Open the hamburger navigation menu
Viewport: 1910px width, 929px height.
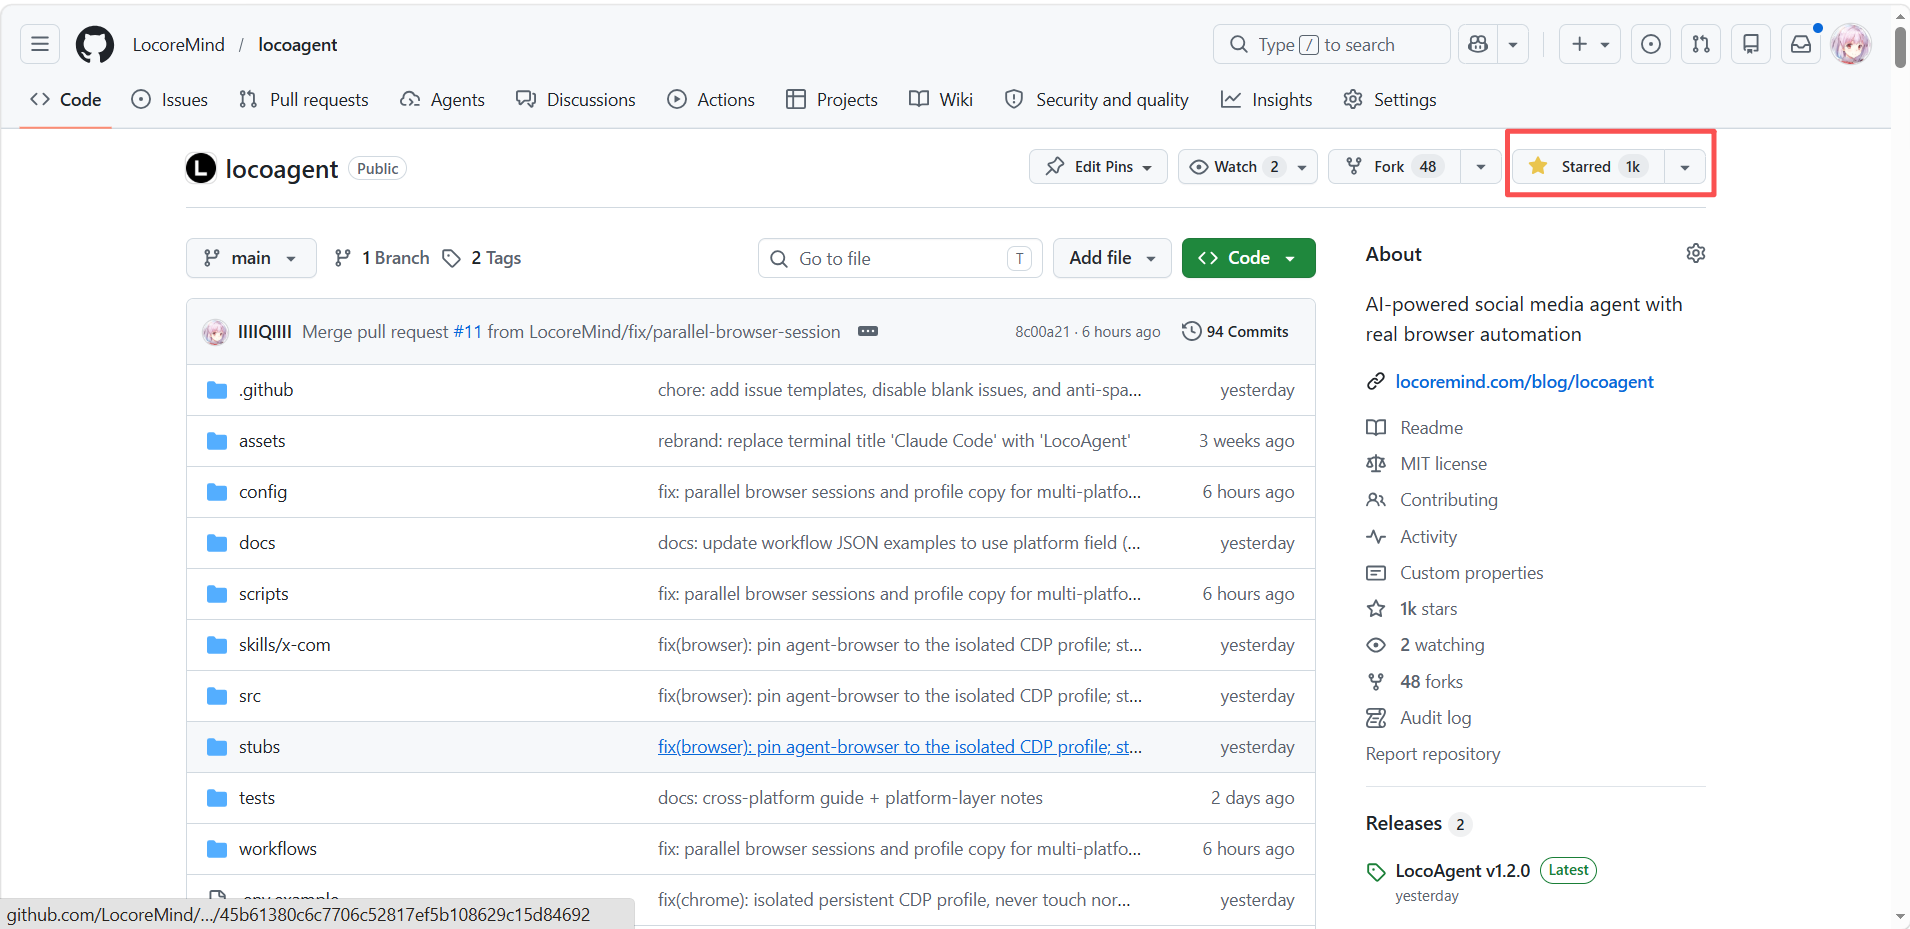(x=40, y=44)
